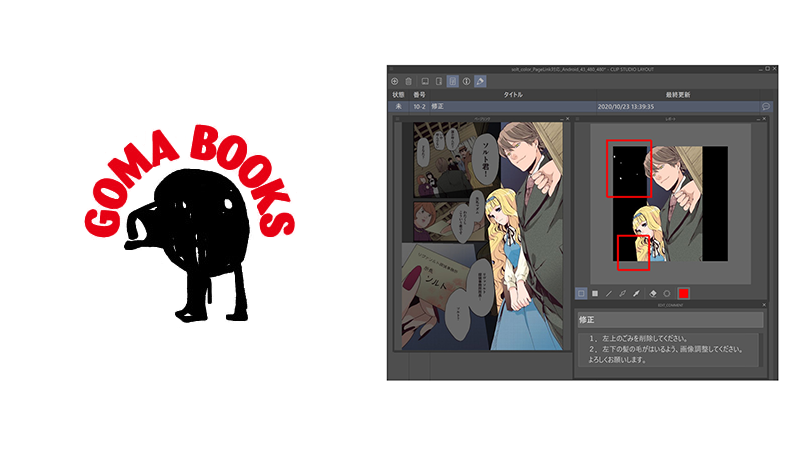Image resolution: width=800 pixels, height=450 pixels.
Task: Click the info circle icon
Action: click(466, 81)
